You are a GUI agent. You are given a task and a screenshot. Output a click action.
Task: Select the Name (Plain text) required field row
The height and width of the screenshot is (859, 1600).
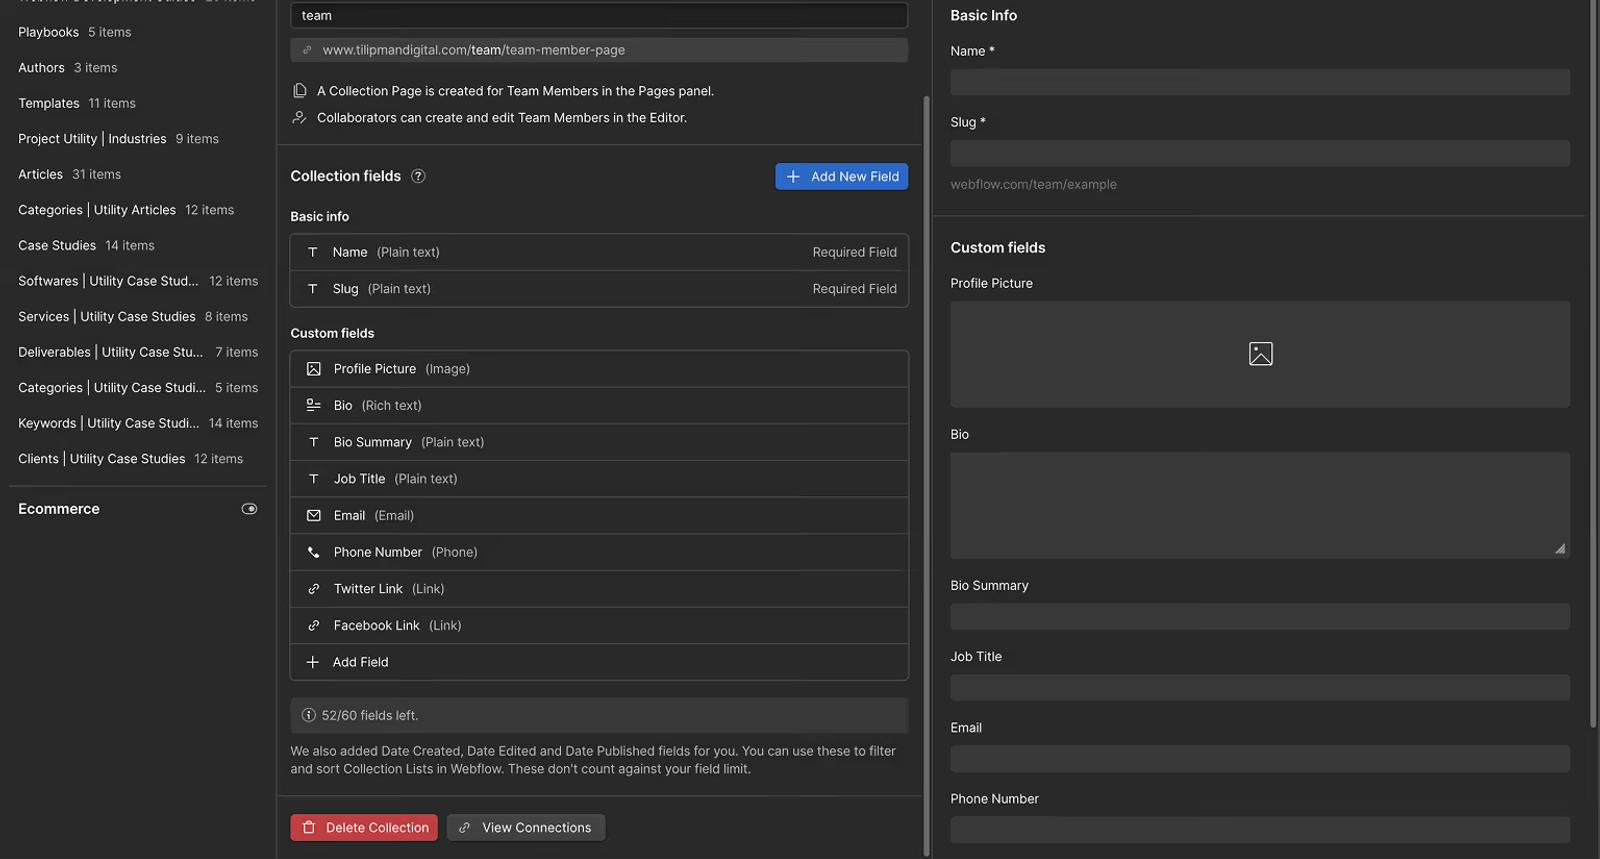click(x=599, y=252)
